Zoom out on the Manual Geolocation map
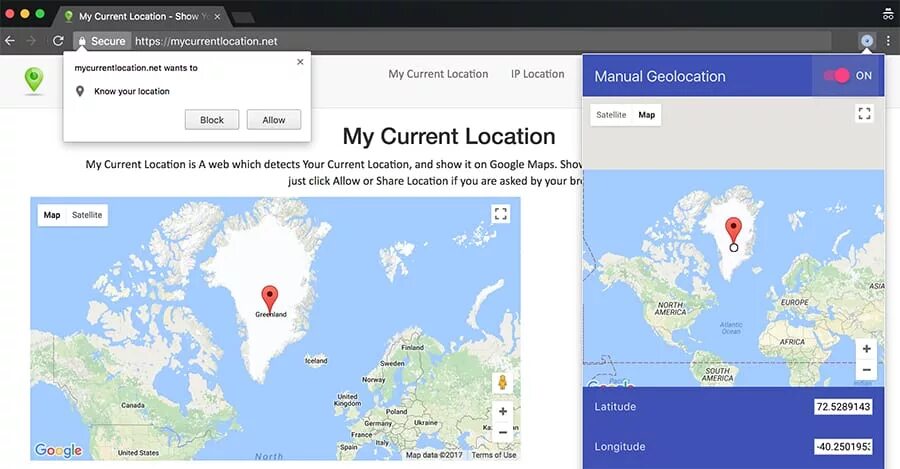Image resolution: width=900 pixels, height=469 pixels. pyautogui.click(x=866, y=370)
